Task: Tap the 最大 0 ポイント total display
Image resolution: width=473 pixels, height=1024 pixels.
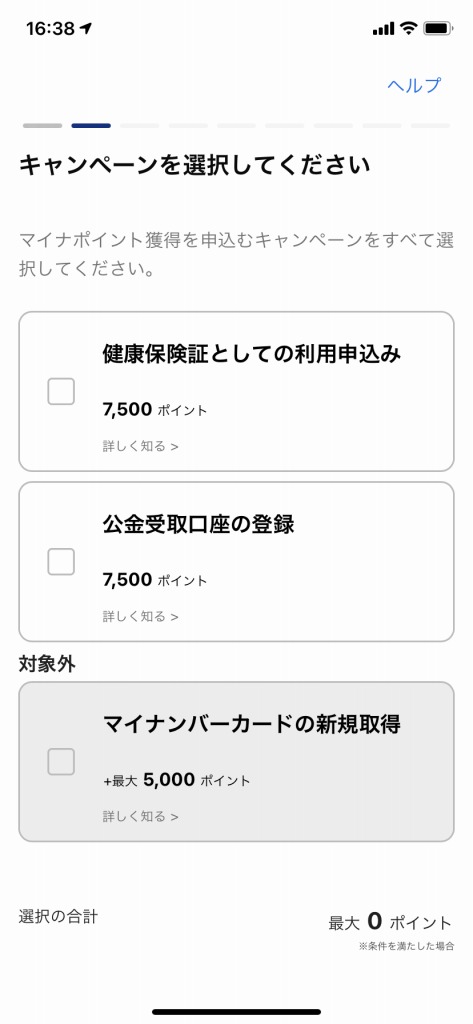Action: click(390, 922)
